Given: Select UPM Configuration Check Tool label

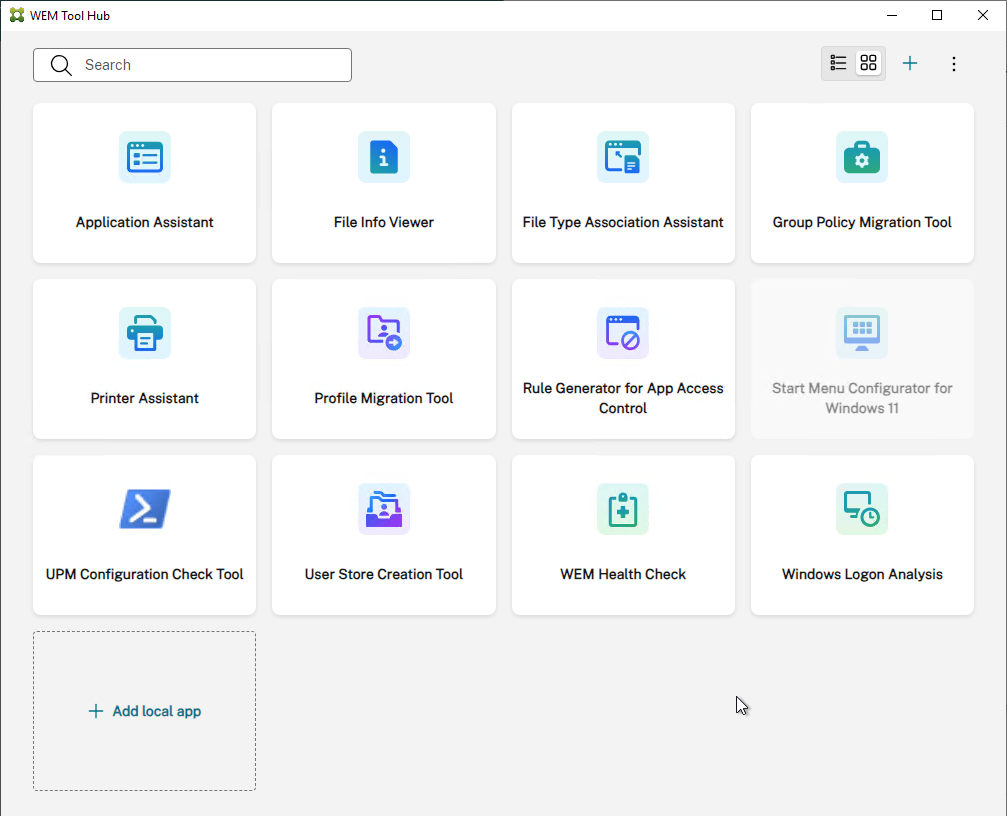Looking at the screenshot, I should point(144,574).
